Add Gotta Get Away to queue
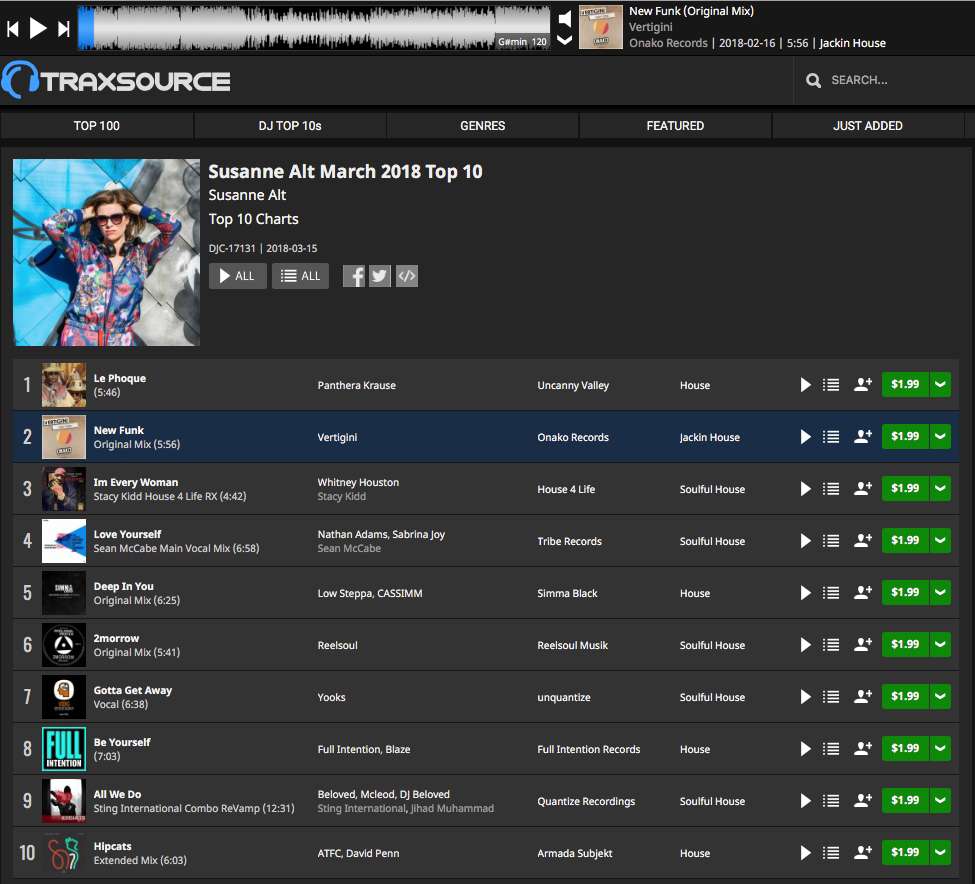The image size is (975, 884). coord(831,697)
